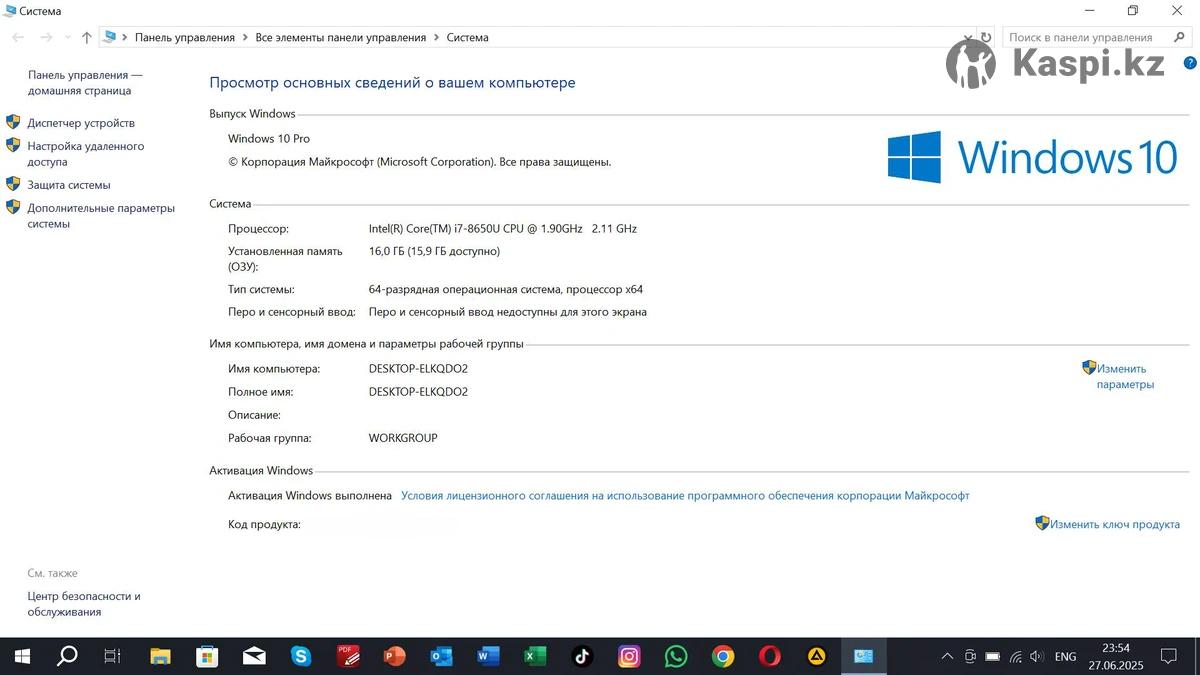Open Microsoft Store taskbar icon
Screen dimensions: 1200x675
pyautogui.click(x=207, y=657)
